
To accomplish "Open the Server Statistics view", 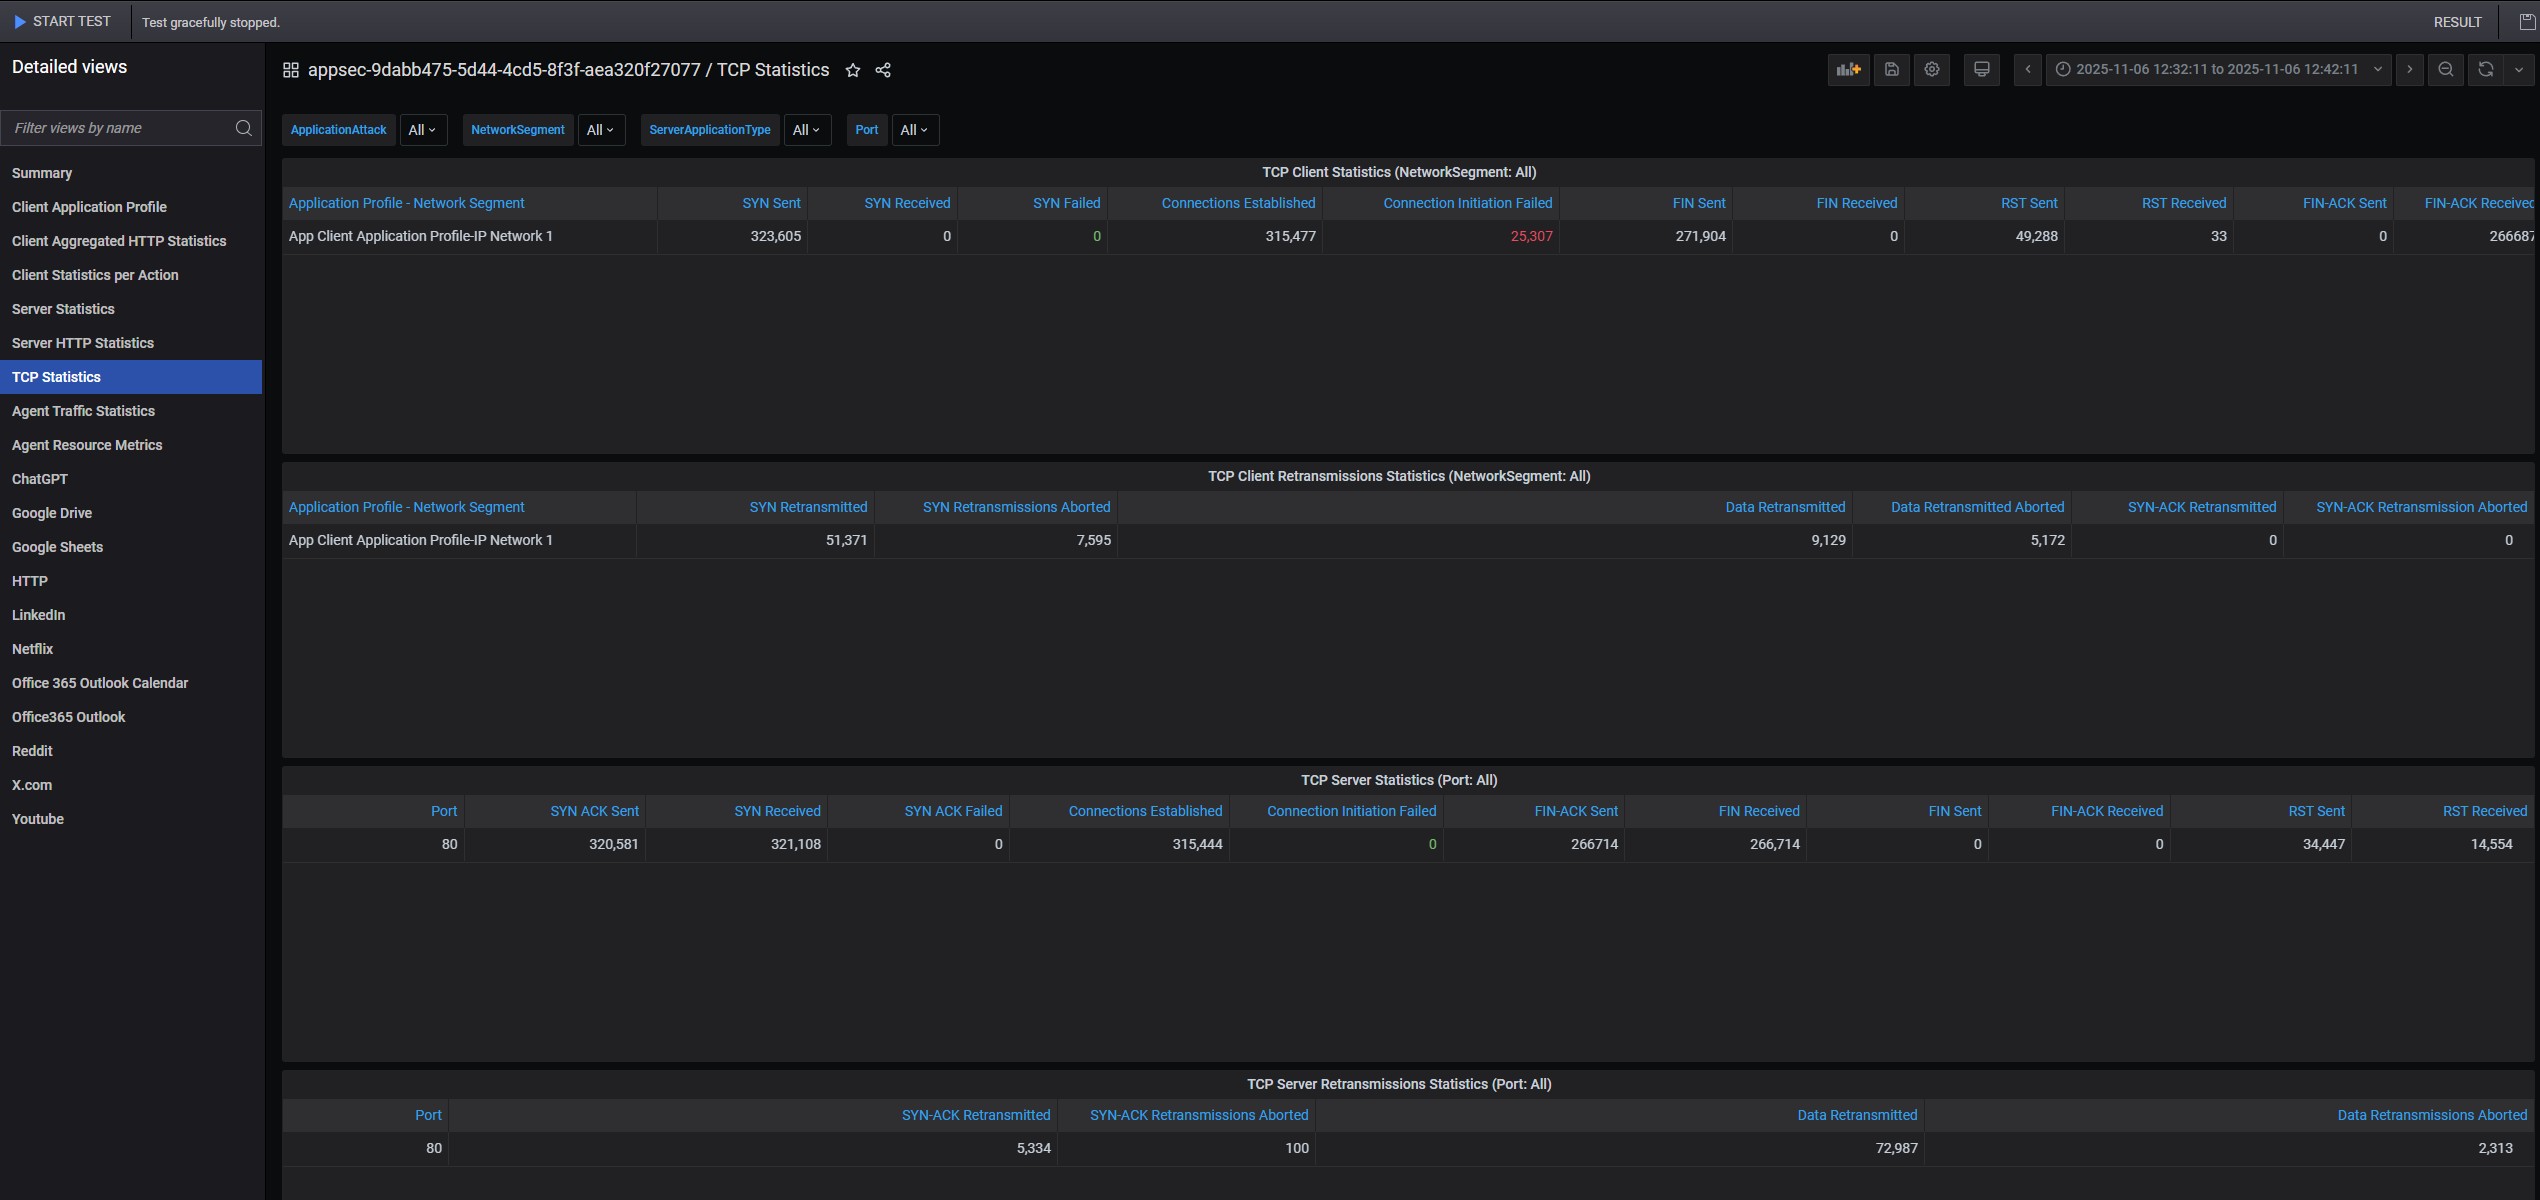I will click(63, 309).
